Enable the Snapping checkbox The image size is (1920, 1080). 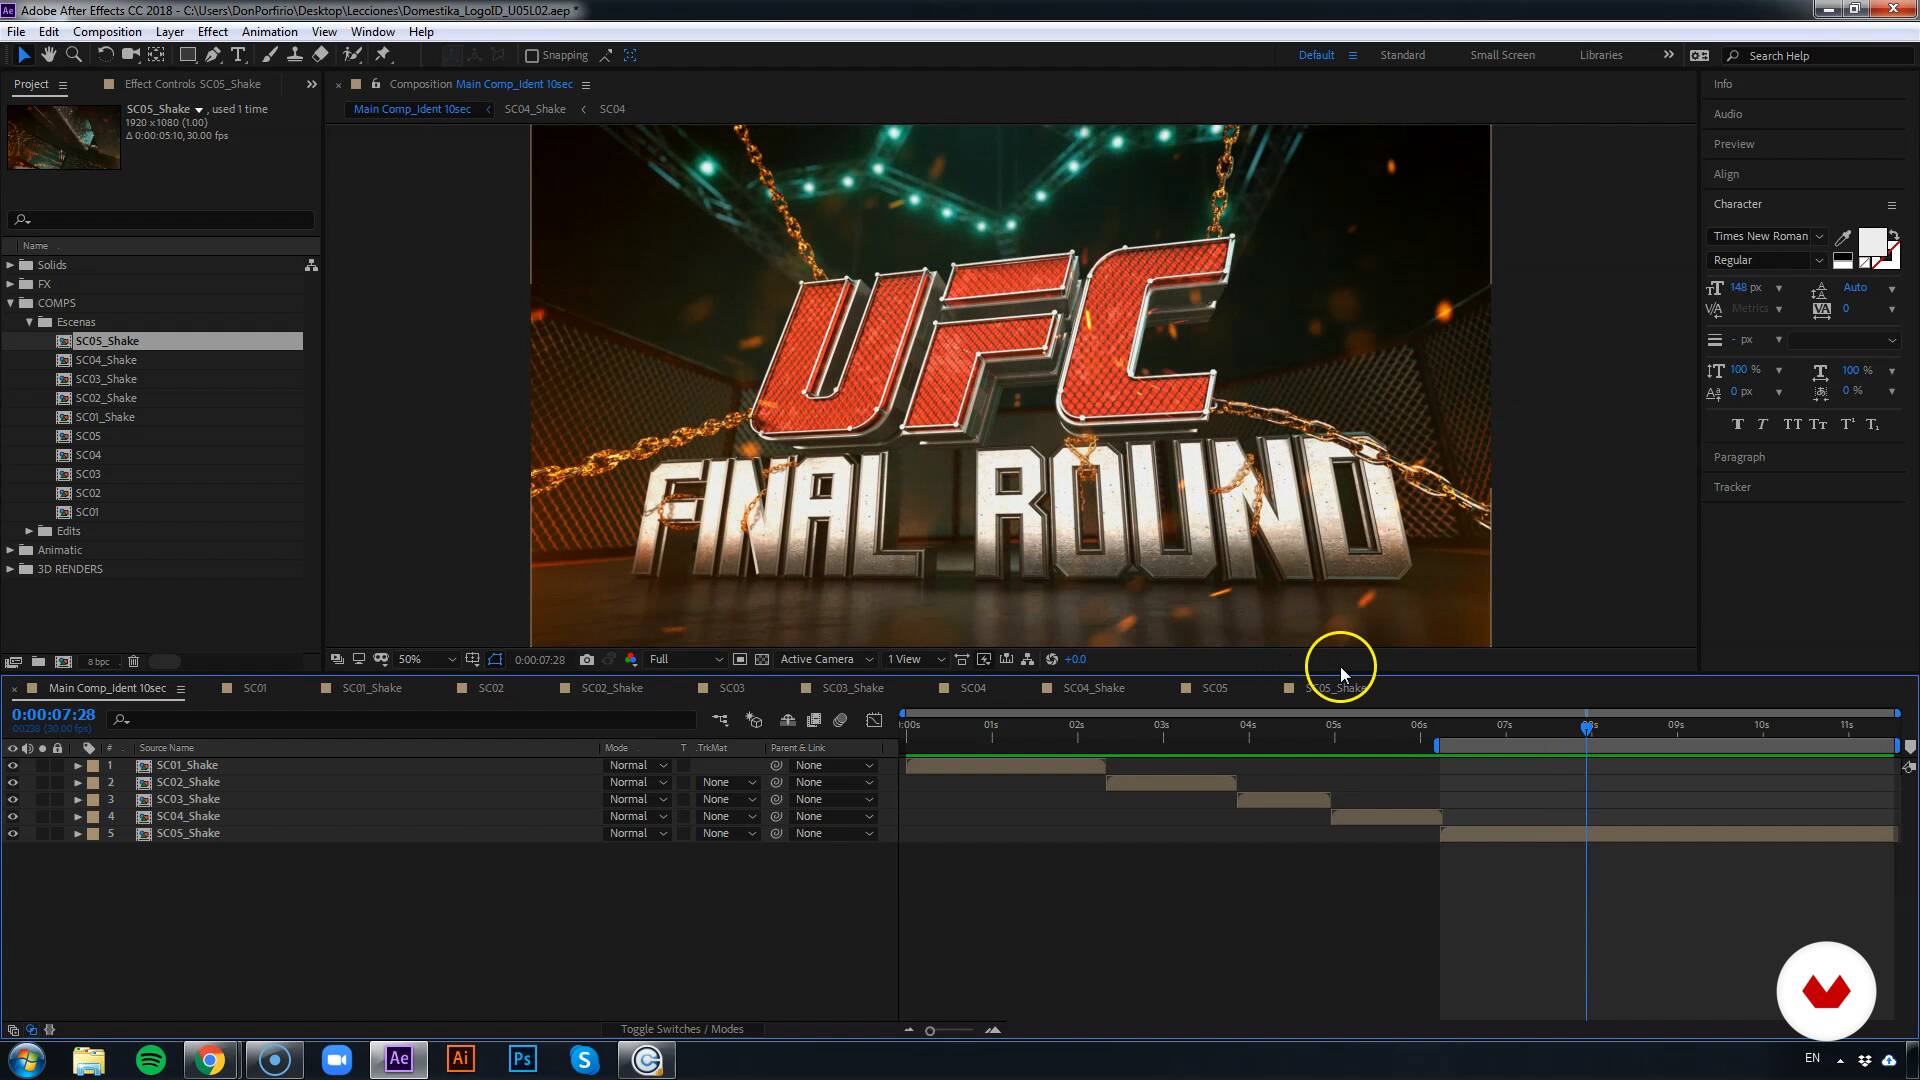[x=532, y=56]
